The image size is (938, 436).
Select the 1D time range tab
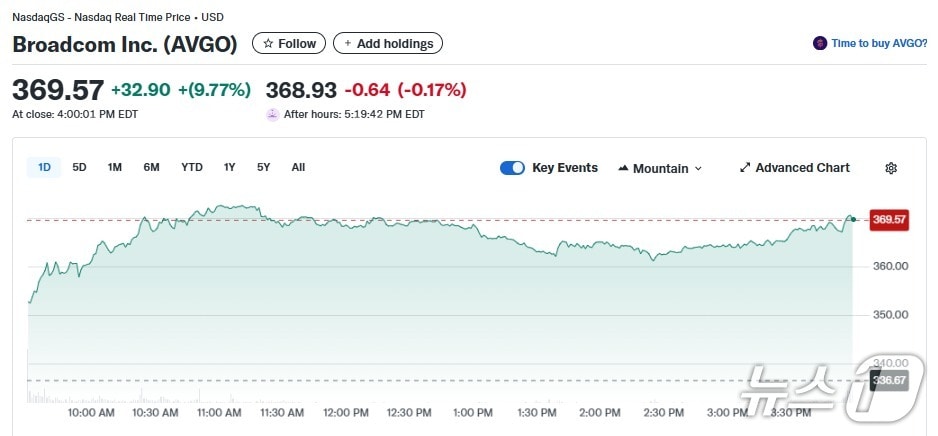tap(44, 167)
